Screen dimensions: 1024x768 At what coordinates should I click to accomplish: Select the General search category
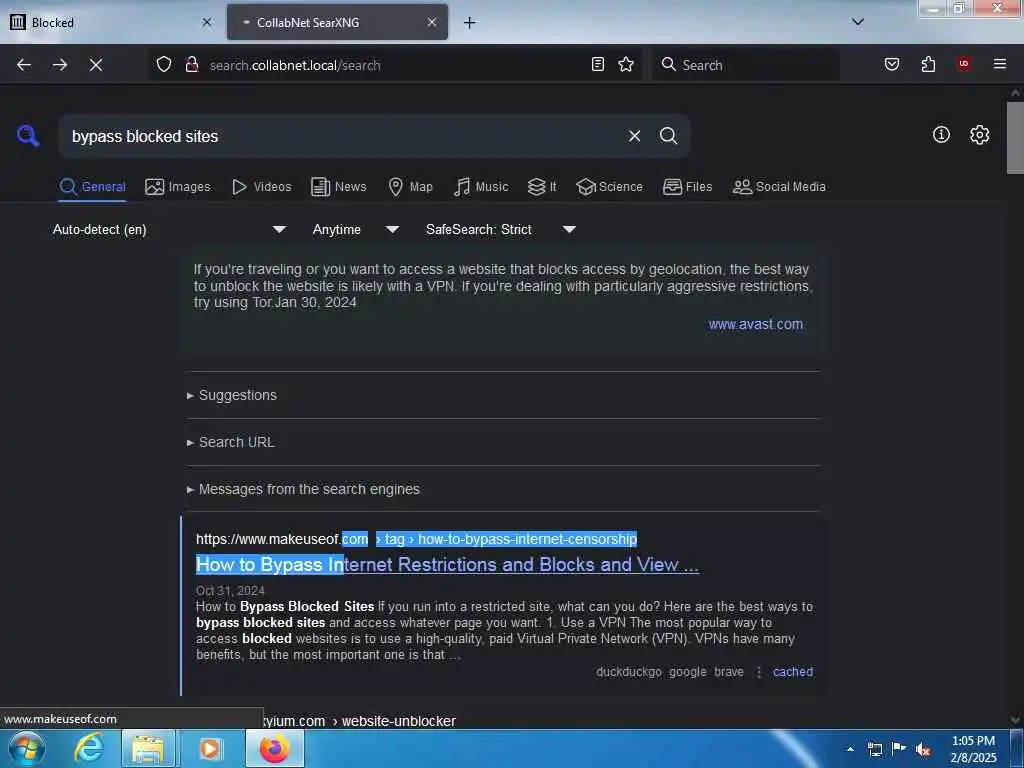pyautogui.click(x=92, y=187)
